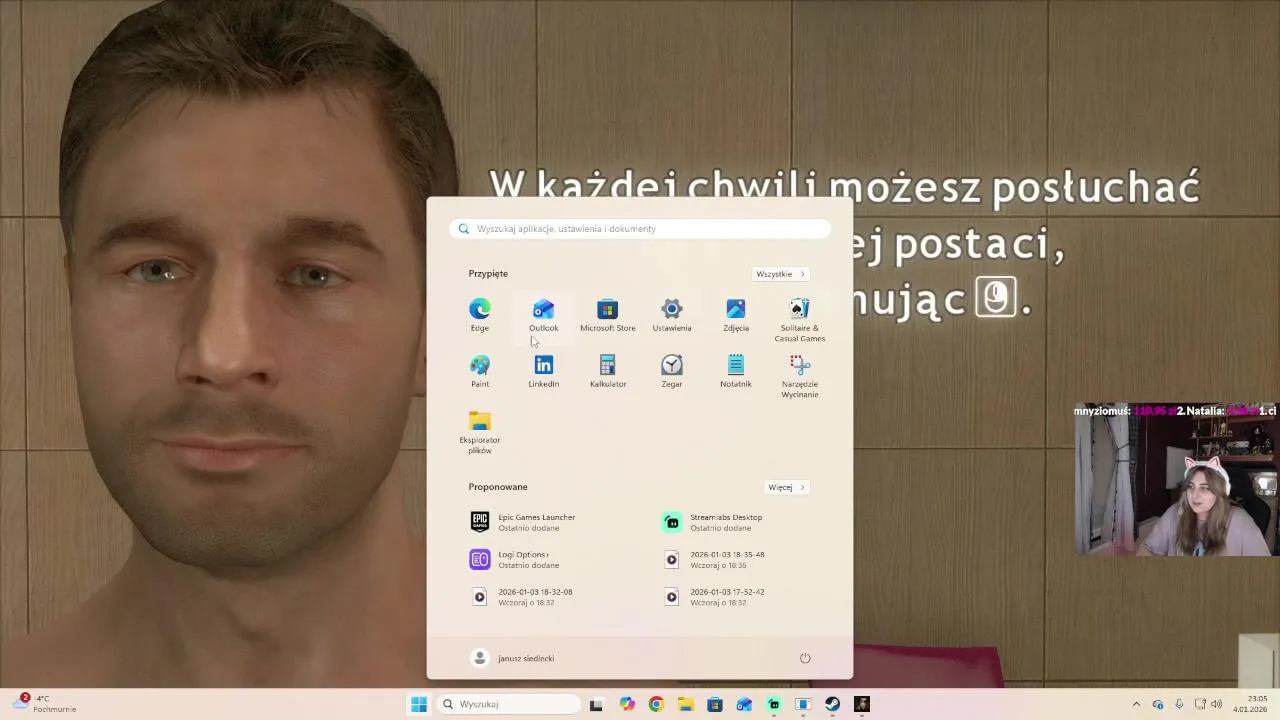The image size is (1280, 720).
Task: Open the volume control in system tray
Action: [x=1217, y=704]
